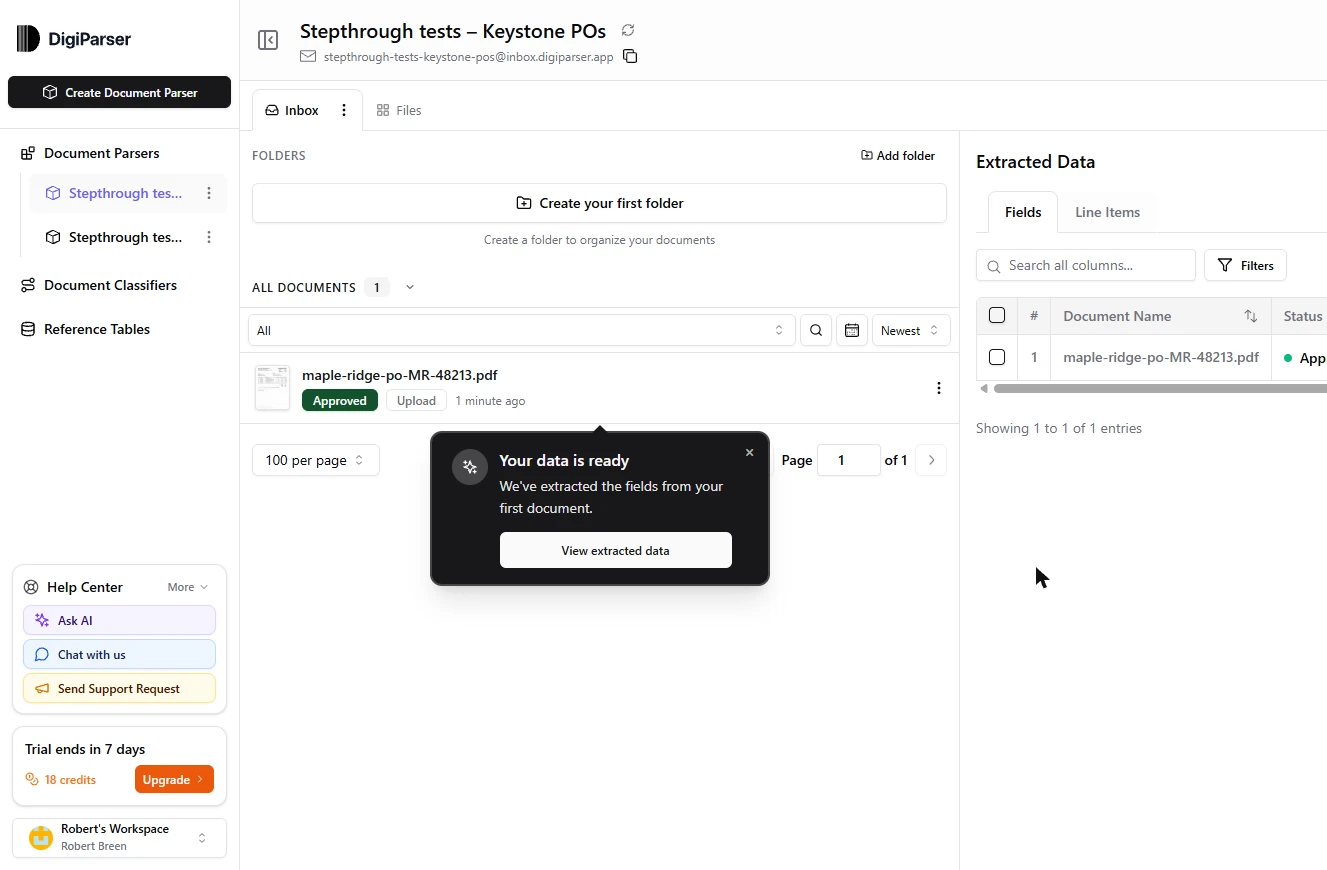Click Robert's Workspace avatar
Image resolution: width=1327 pixels, height=870 pixels.
click(41, 837)
